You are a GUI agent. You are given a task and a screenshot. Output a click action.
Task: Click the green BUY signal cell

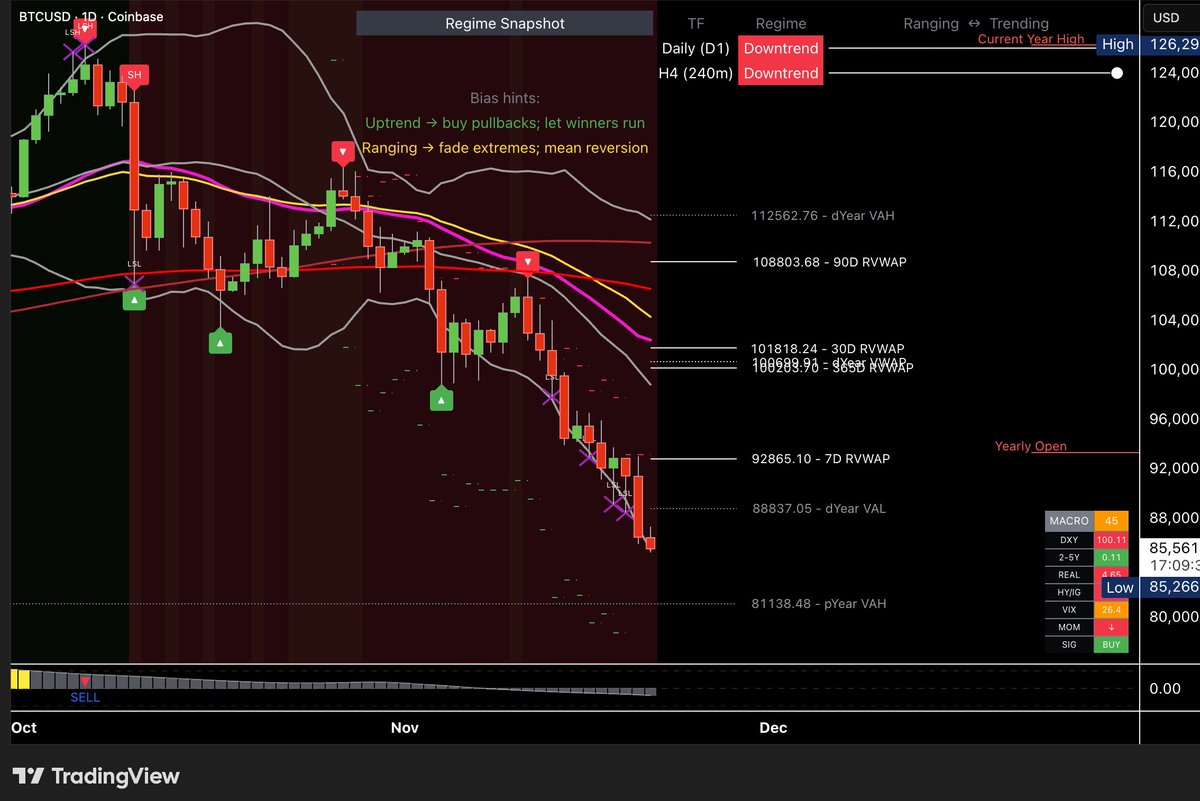tap(1111, 645)
